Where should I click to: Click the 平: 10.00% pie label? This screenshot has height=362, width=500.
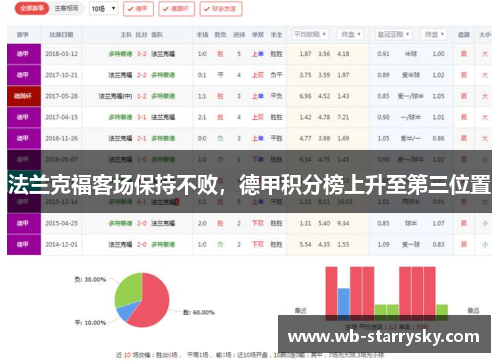coord(90,323)
